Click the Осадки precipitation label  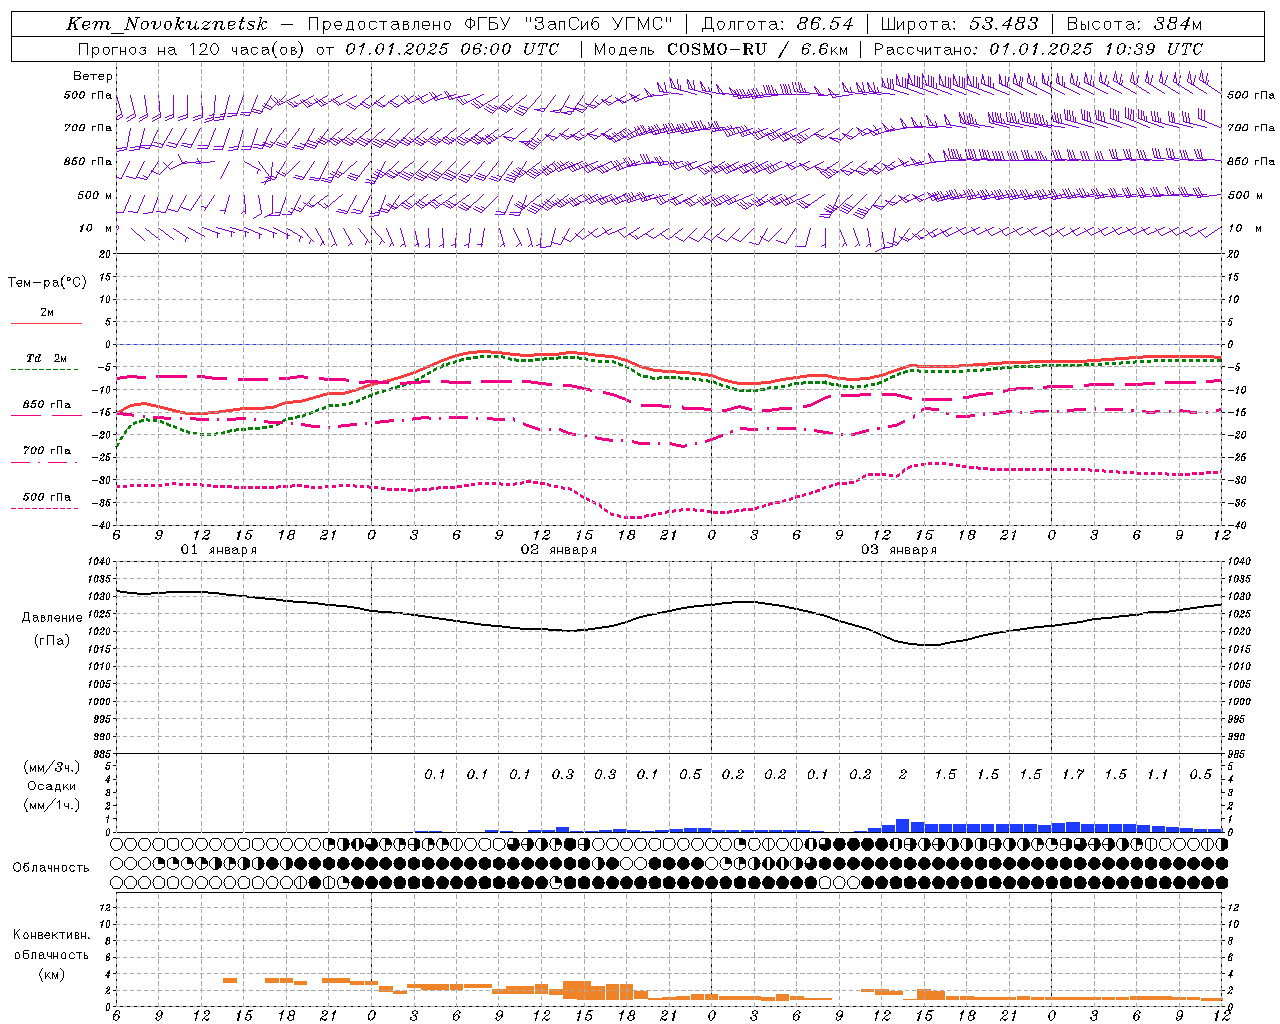pyautogui.click(x=51, y=786)
